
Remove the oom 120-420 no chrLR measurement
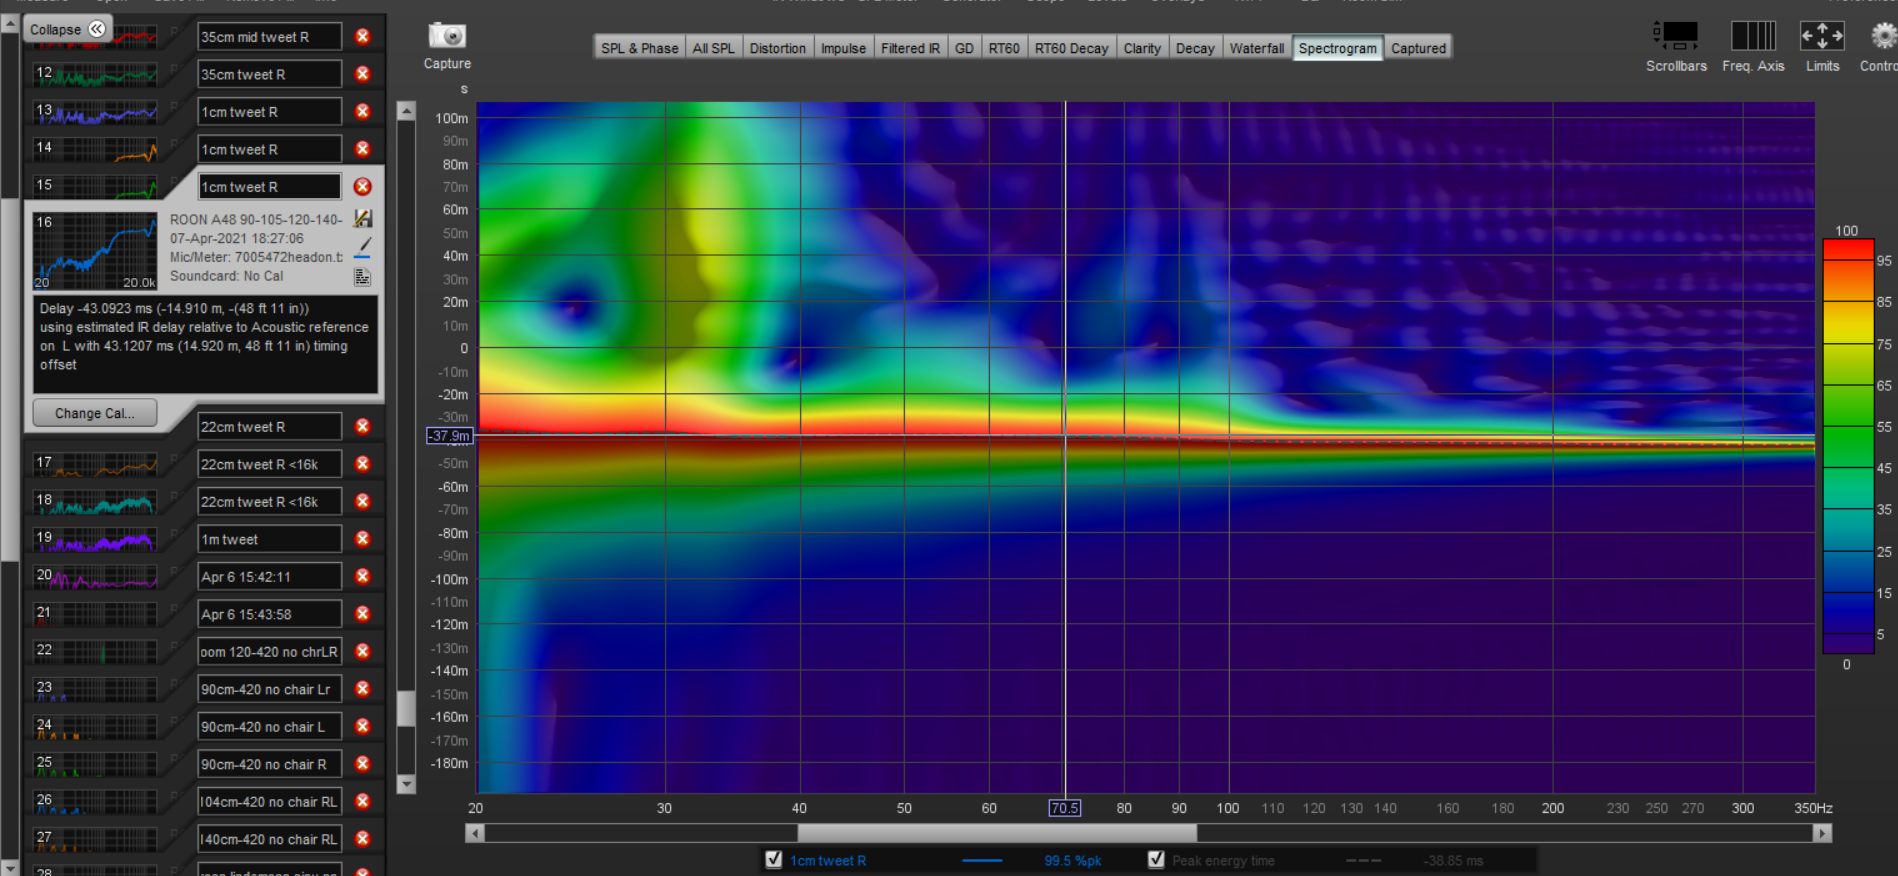tap(363, 652)
